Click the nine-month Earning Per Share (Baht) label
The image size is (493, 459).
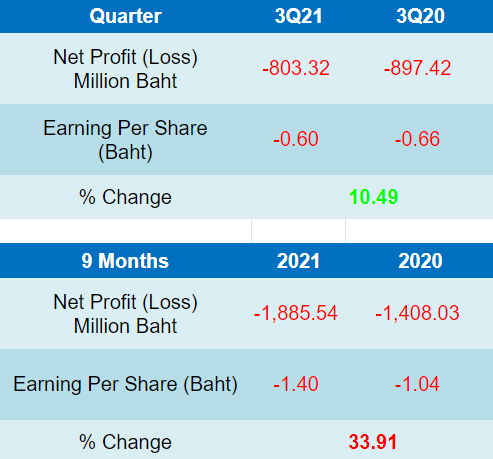click(125, 384)
